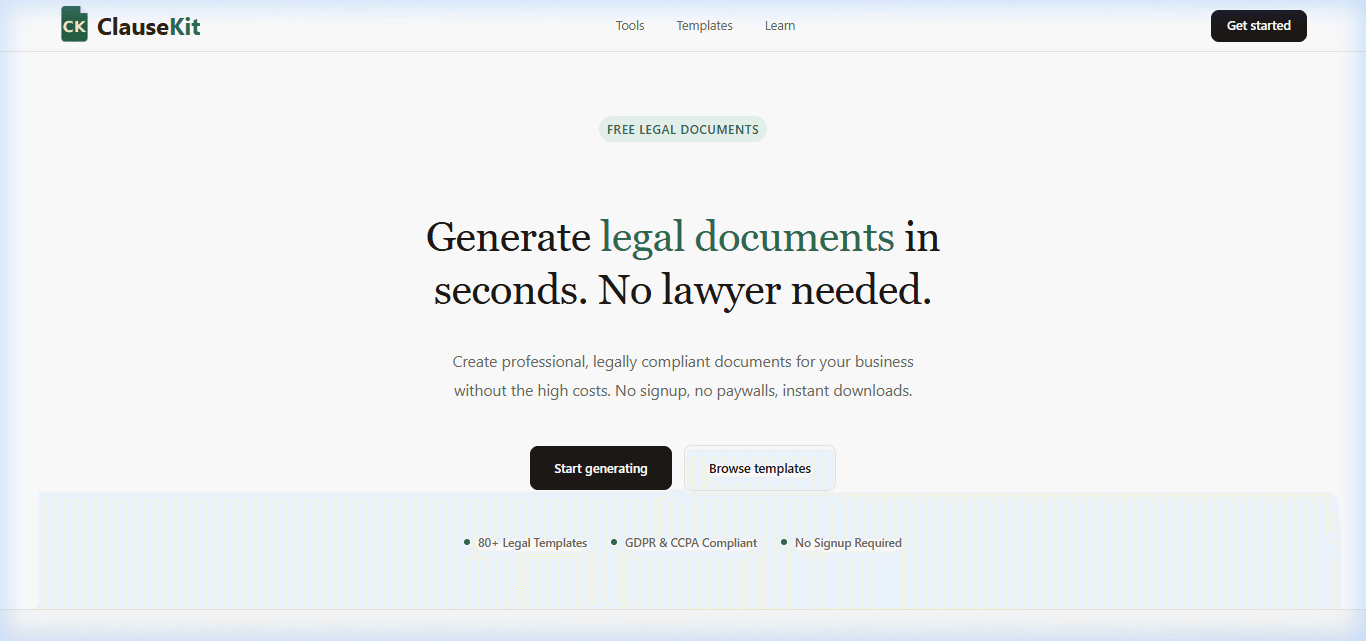Click the 'No signup, no paywalls' description line
The image size is (1366, 641).
tap(683, 391)
